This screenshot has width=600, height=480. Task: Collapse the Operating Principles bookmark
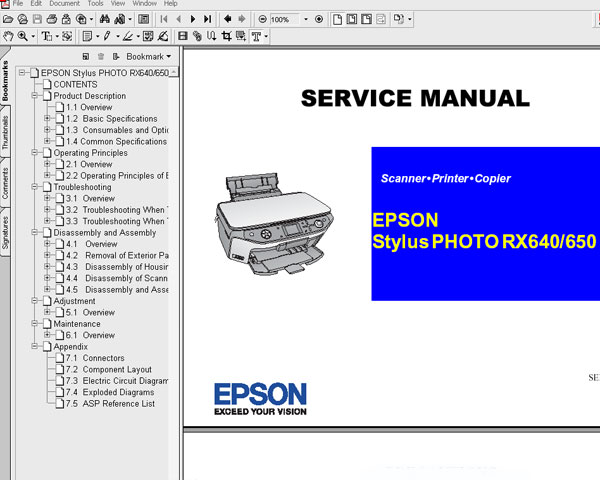[34, 153]
